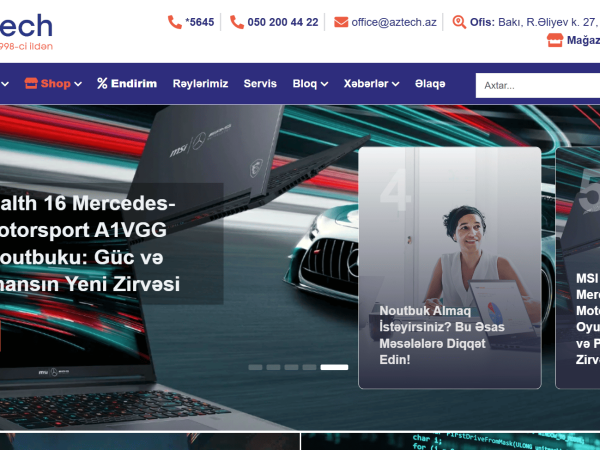The height and width of the screenshot is (450, 600).
Task: Go to the Servis page
Action: coord(260,83)
